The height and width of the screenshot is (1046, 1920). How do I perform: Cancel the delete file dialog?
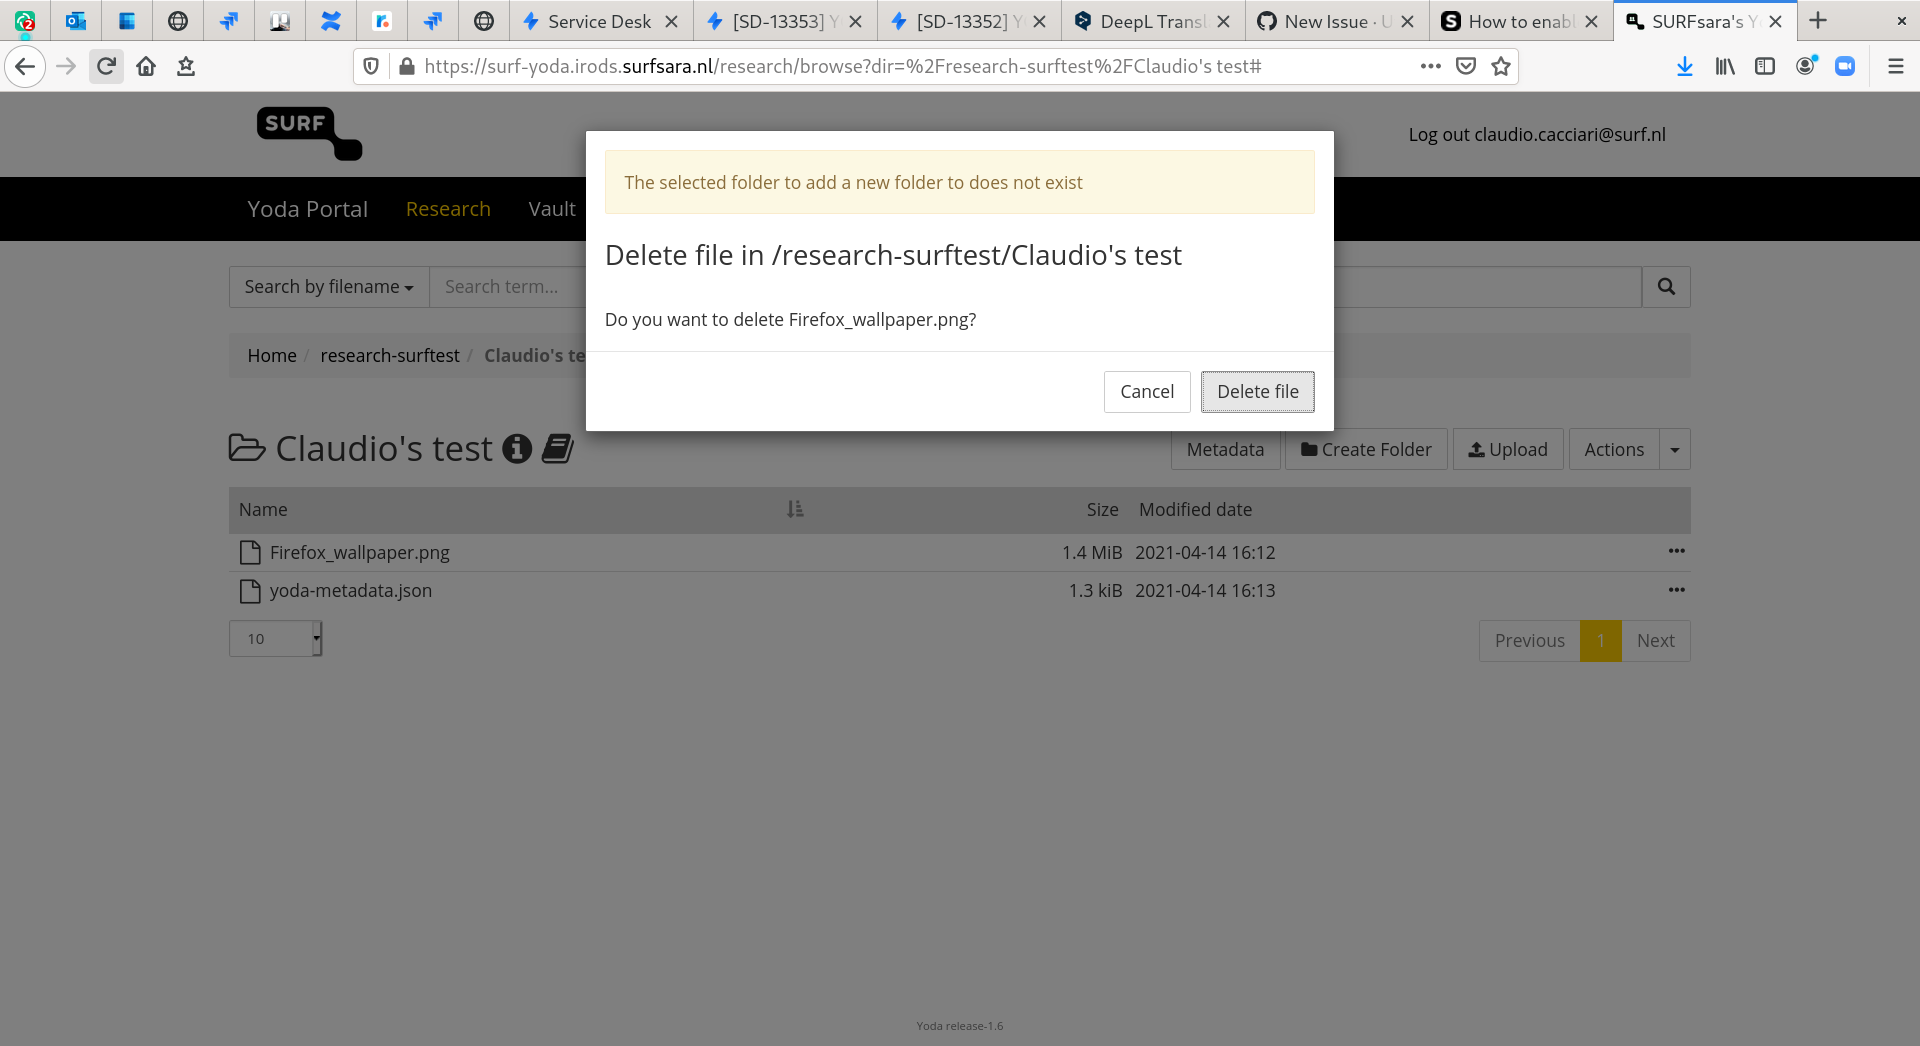click(1147, 392)
